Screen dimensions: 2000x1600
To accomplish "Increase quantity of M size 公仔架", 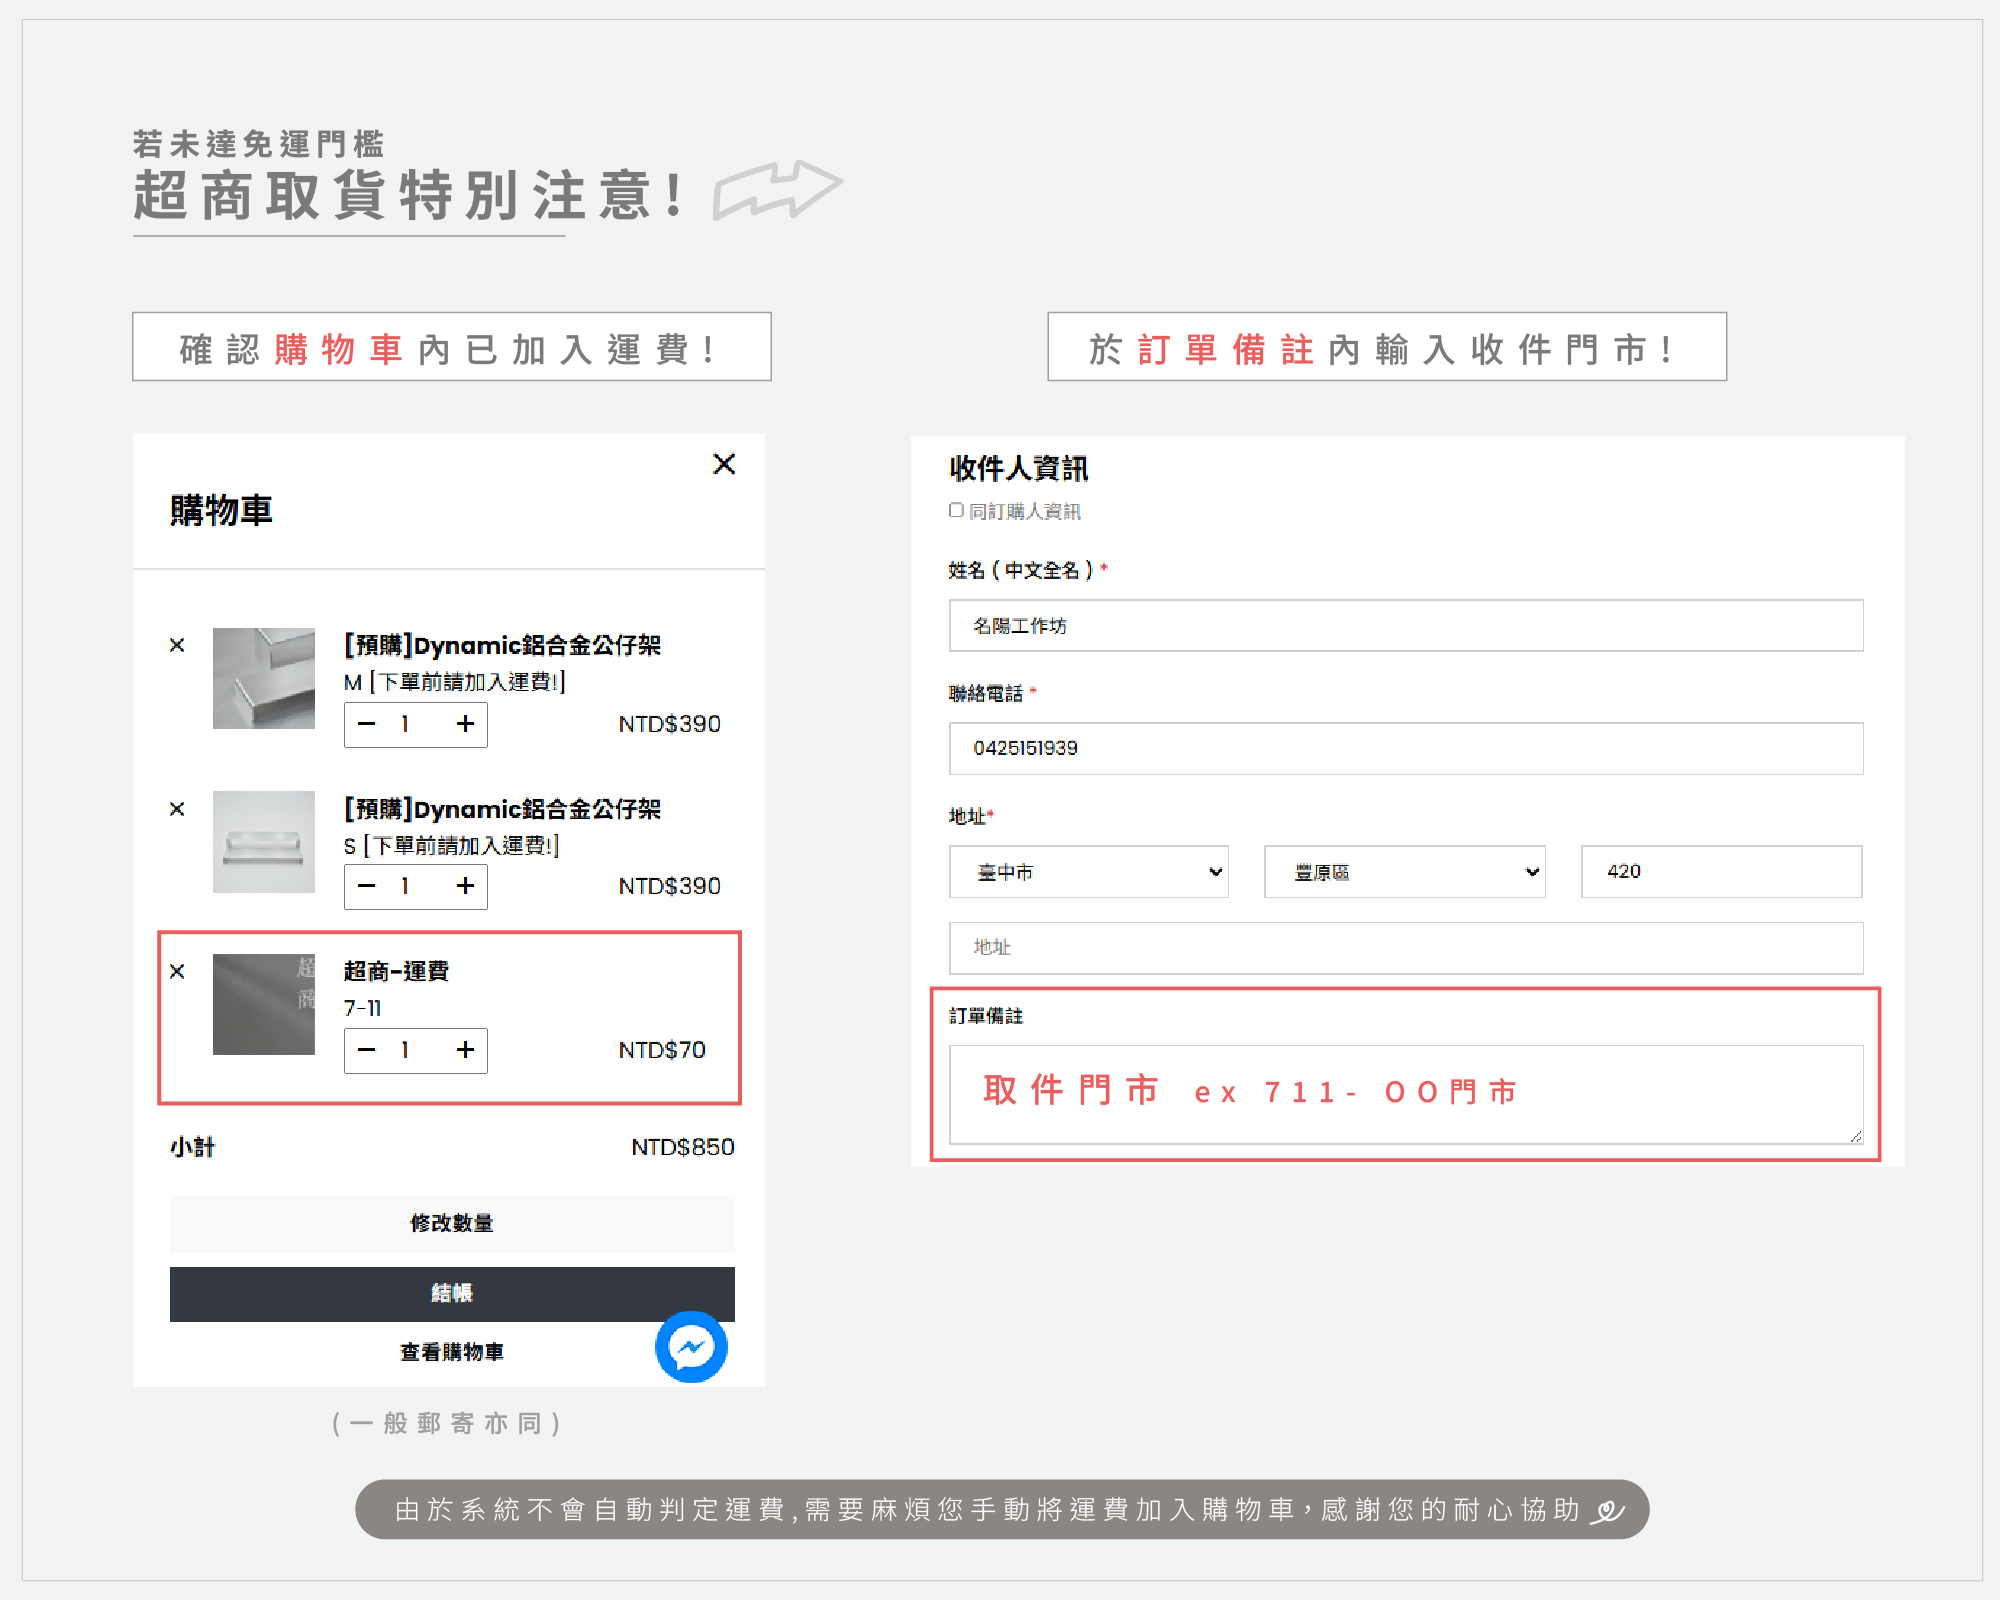I will pyautogui.click(x=465, y=724).
